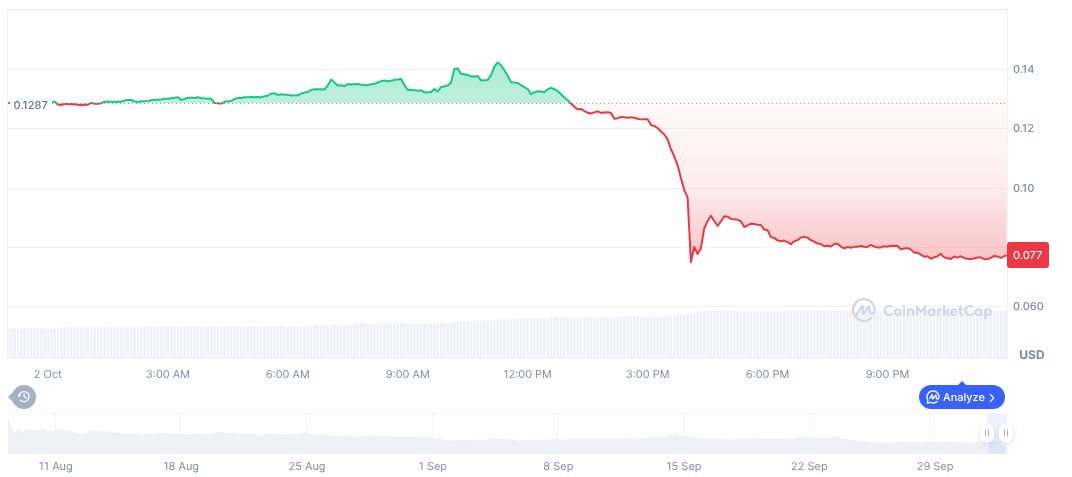
Task: Click the 0.060 price axis label
Action: click(x=1025, y=306)
